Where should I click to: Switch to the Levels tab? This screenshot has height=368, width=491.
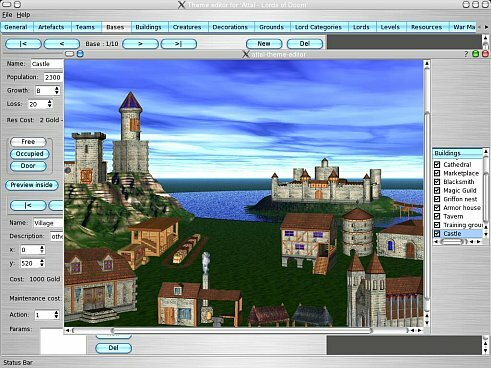coord(390,27)
